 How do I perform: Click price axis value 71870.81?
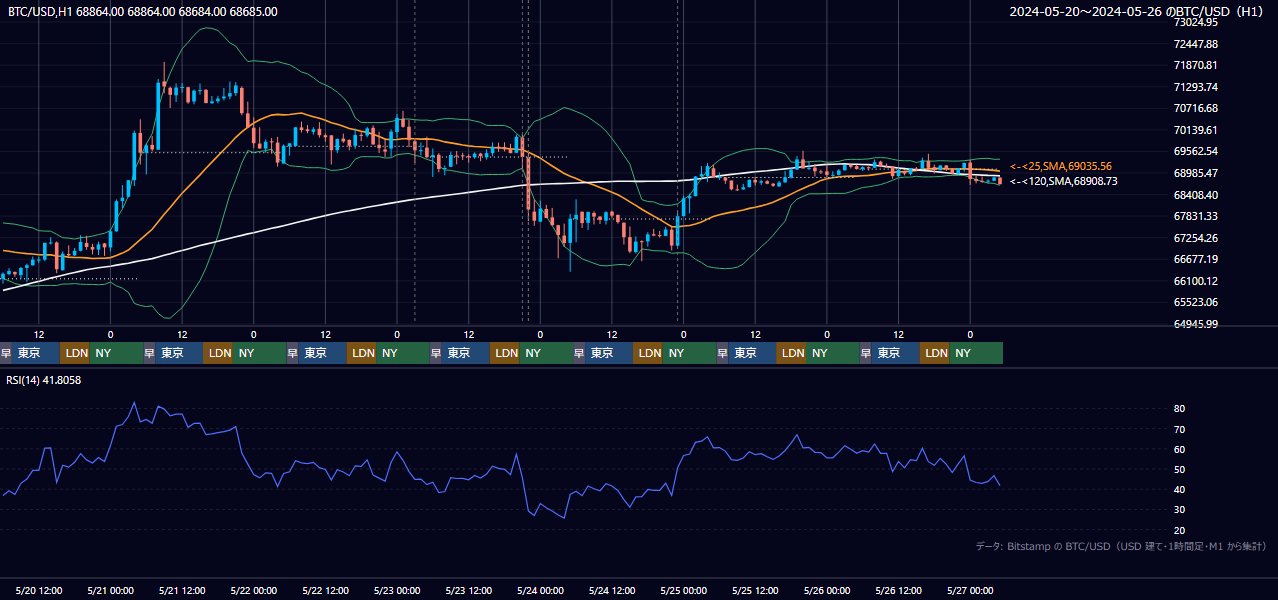point(1195,65)
